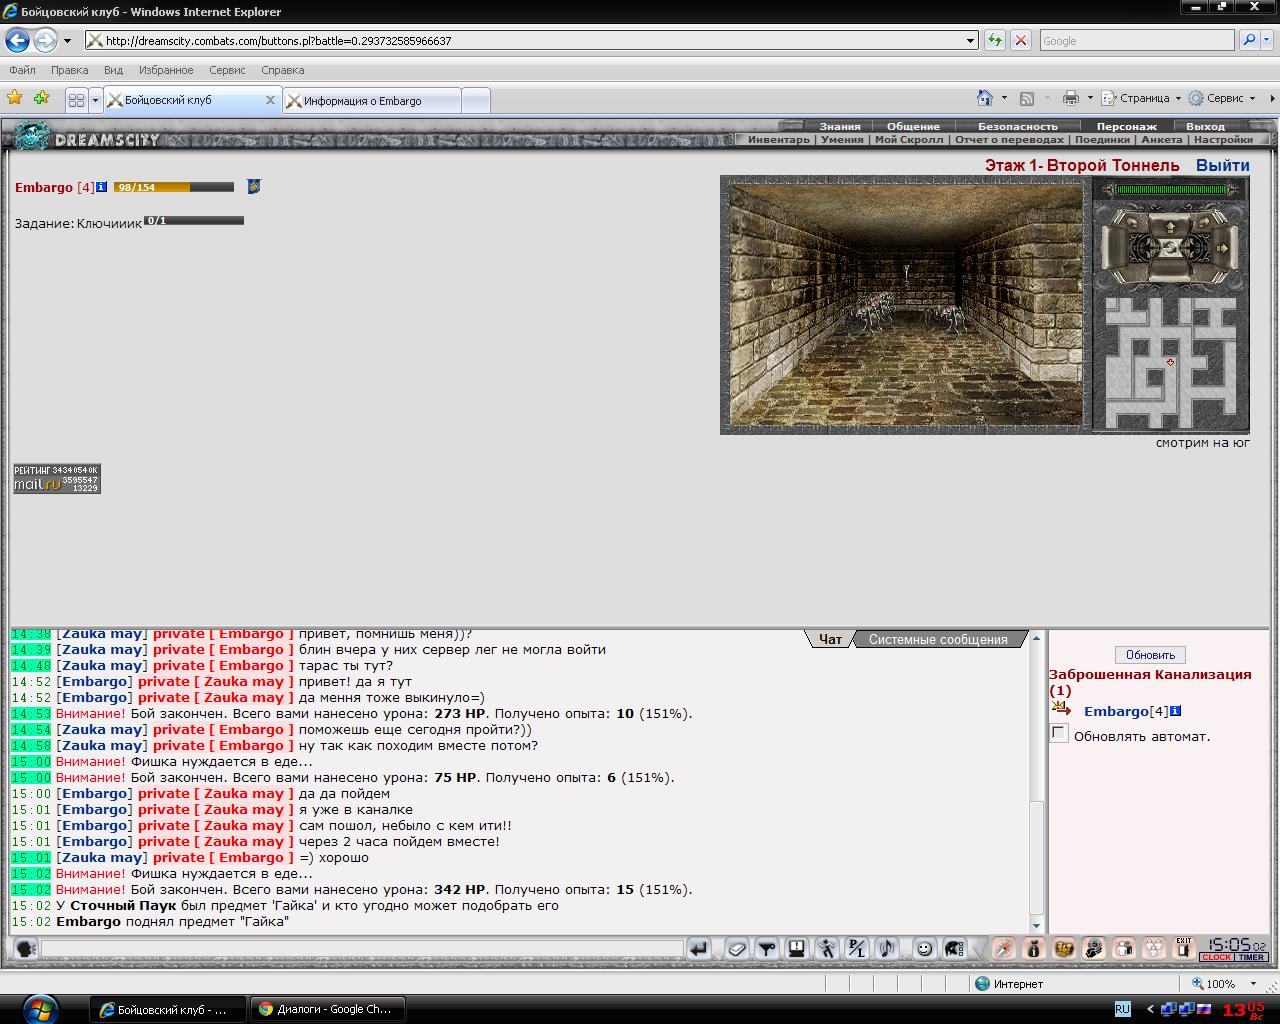Open the Инвентарь menu link

click(x=779, y=140)
